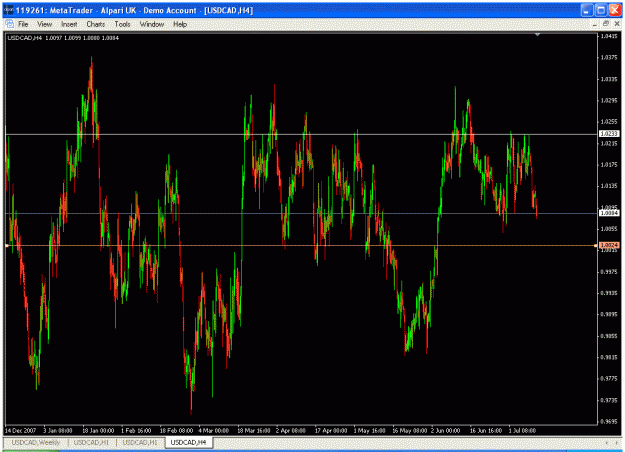This screenshot has height=452, width=625.
Task: Click the 18 Feb 08:00 time axis label
Action: tap(176, 431)
